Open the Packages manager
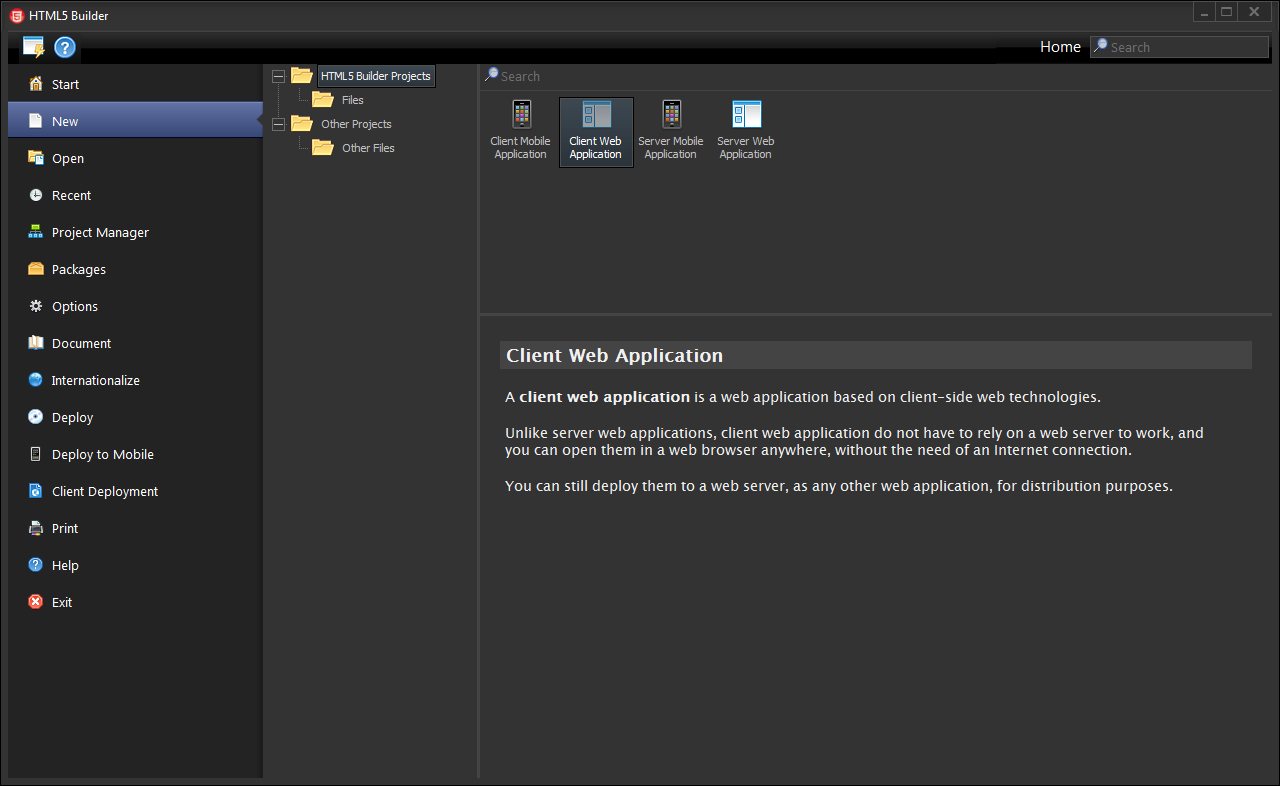This screenshot has width=1280, height=786. pyautogui.click(x=80, y=269)
